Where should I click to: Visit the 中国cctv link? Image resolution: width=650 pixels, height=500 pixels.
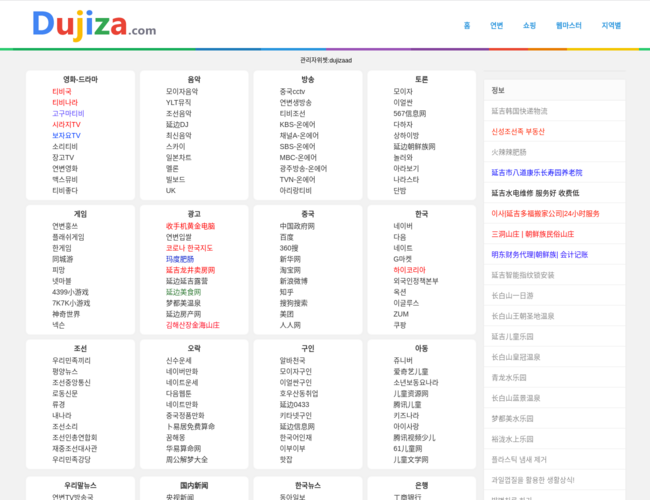click(292, 92)
